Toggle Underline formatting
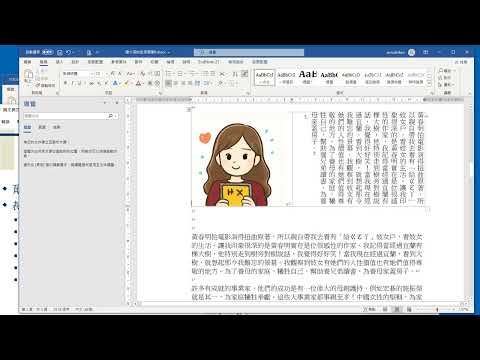The height and width of the screenshot is (360, 480). [x=80, y=83]
